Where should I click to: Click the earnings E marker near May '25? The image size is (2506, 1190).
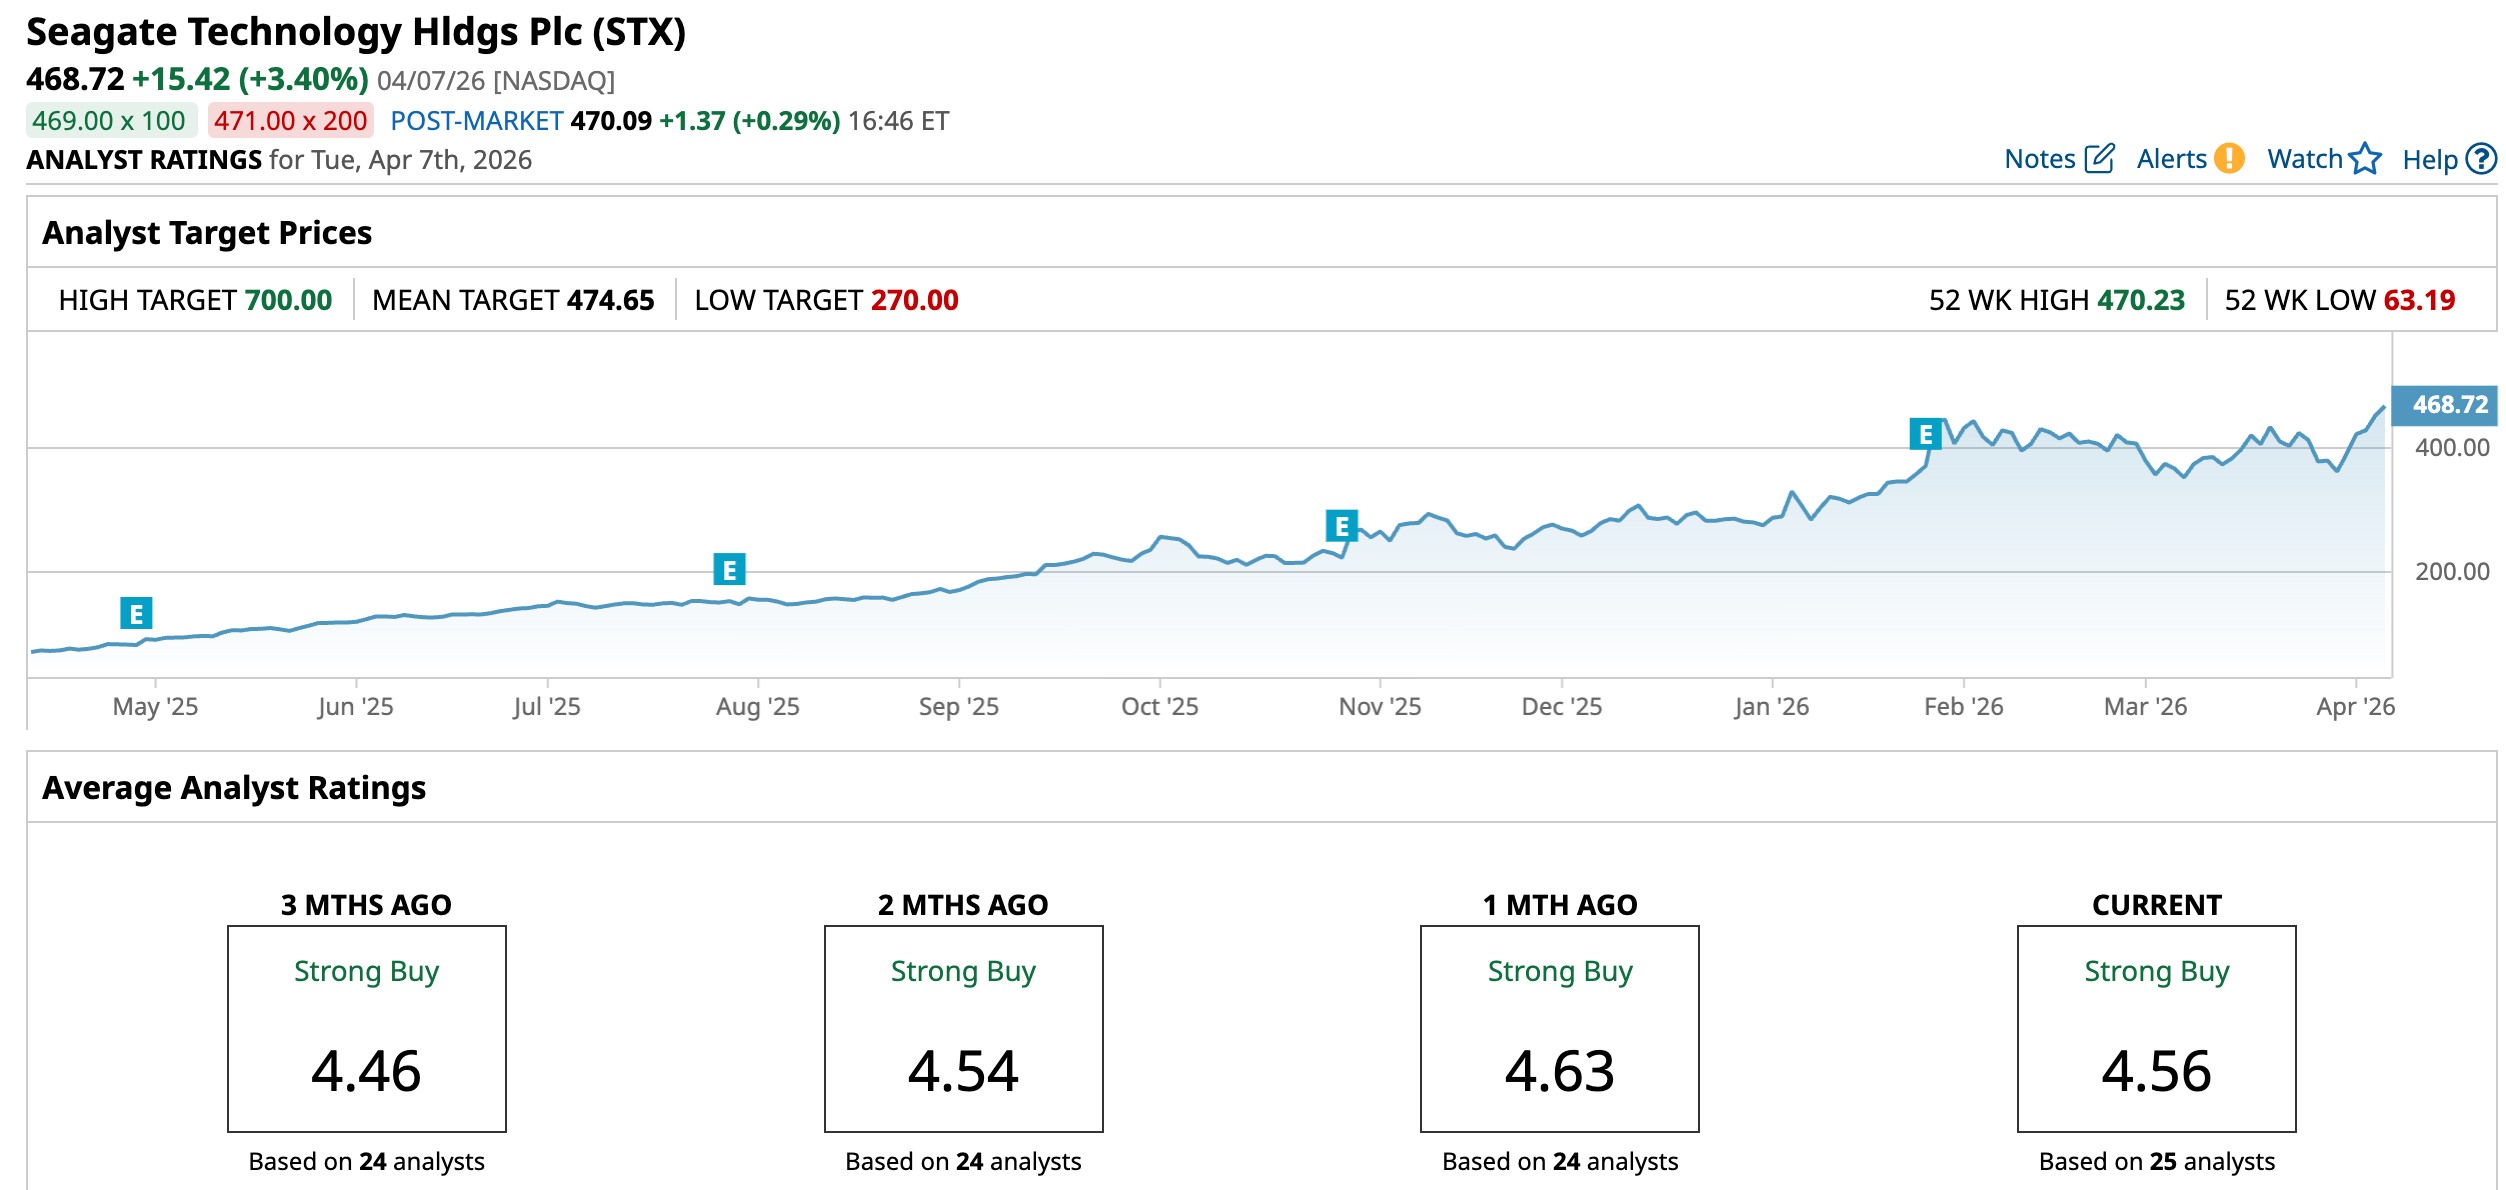[x=136, y=613]
